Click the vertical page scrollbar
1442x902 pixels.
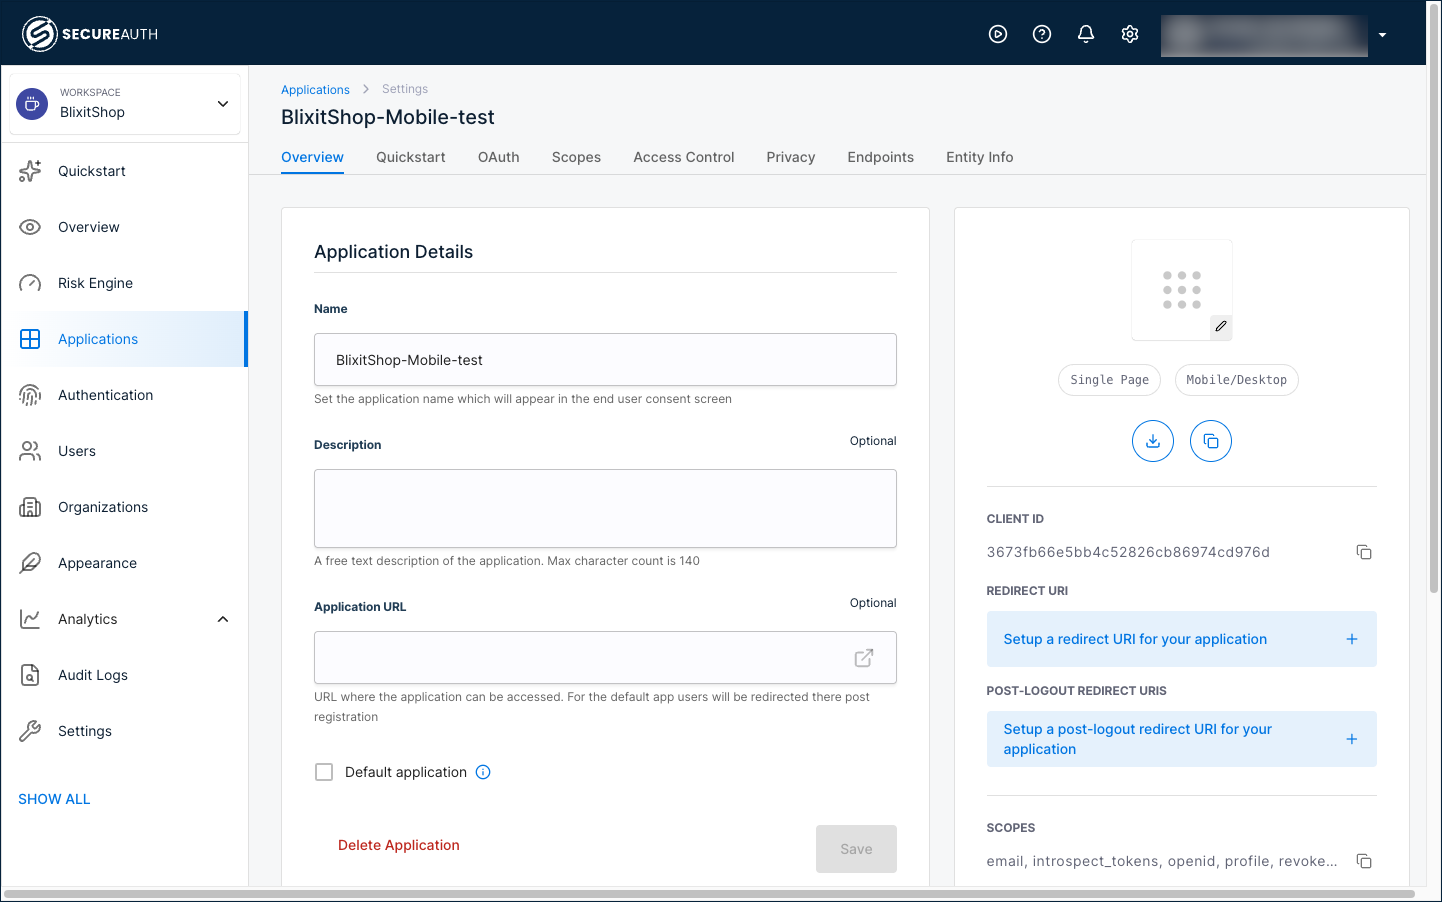pyautogui.click(x=1434, y=300)
